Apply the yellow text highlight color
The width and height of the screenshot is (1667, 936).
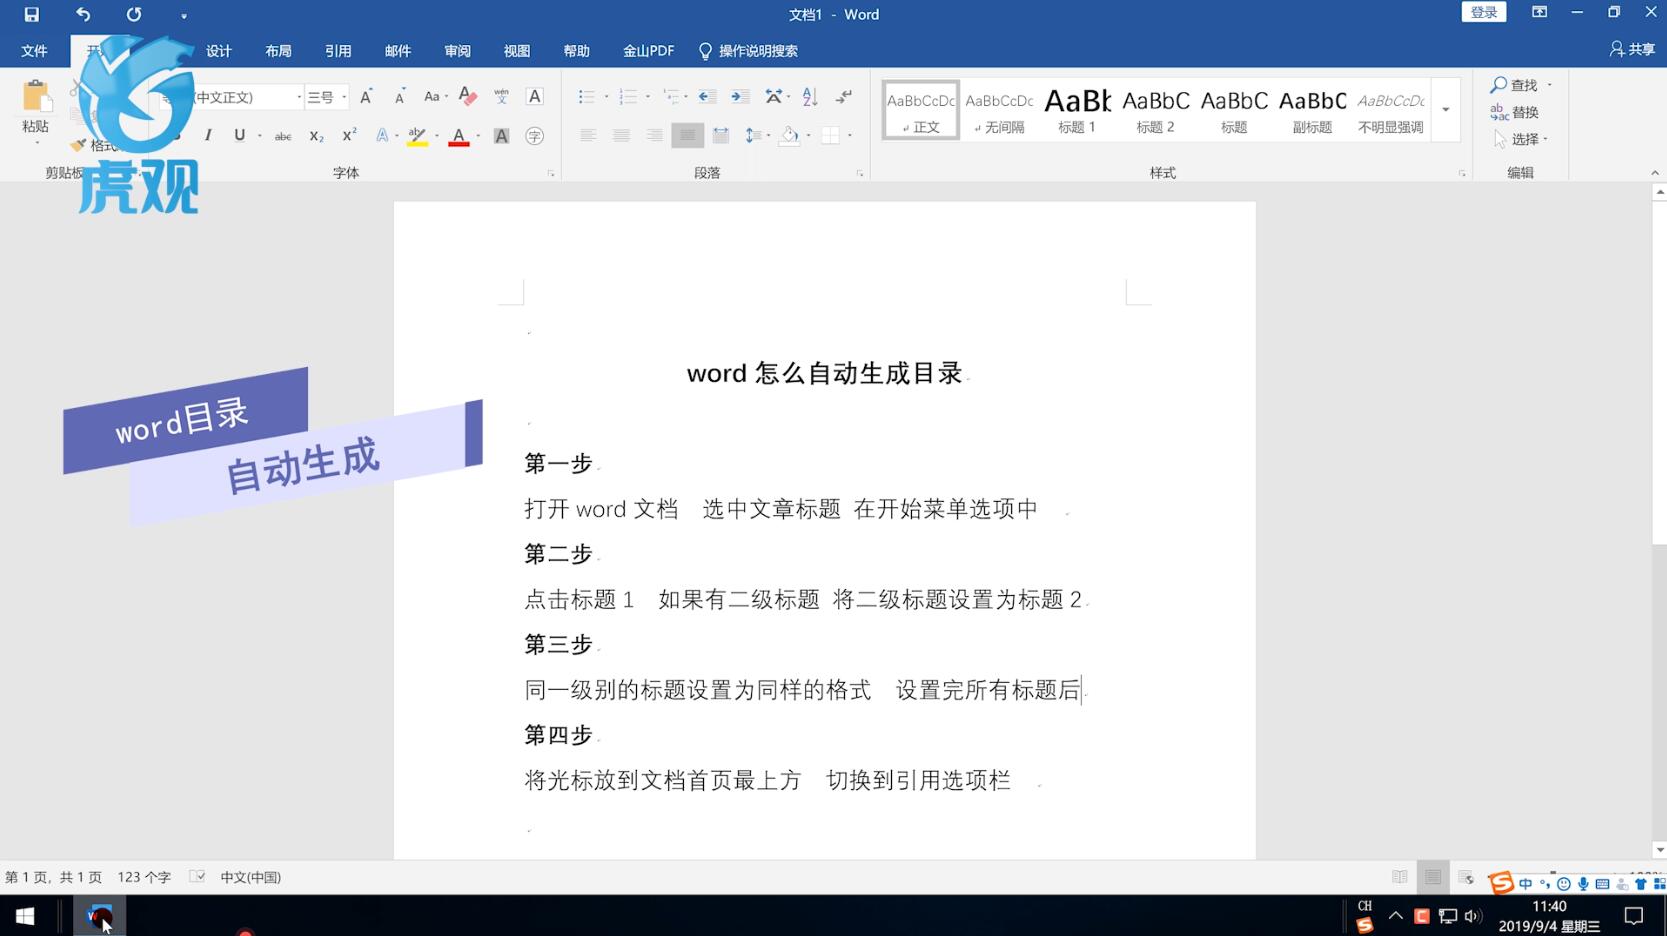click(418, 136)
